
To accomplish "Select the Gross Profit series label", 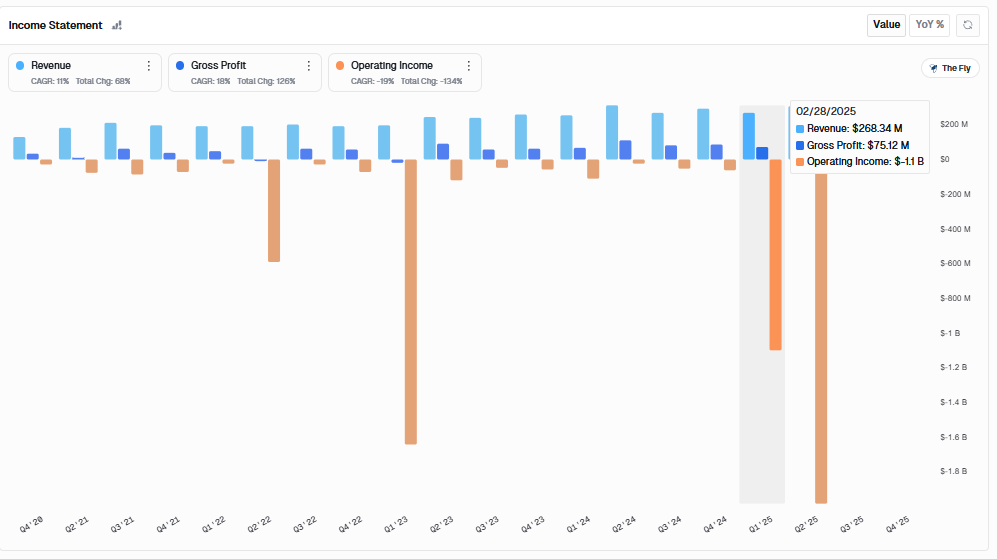I will point(218,66).
